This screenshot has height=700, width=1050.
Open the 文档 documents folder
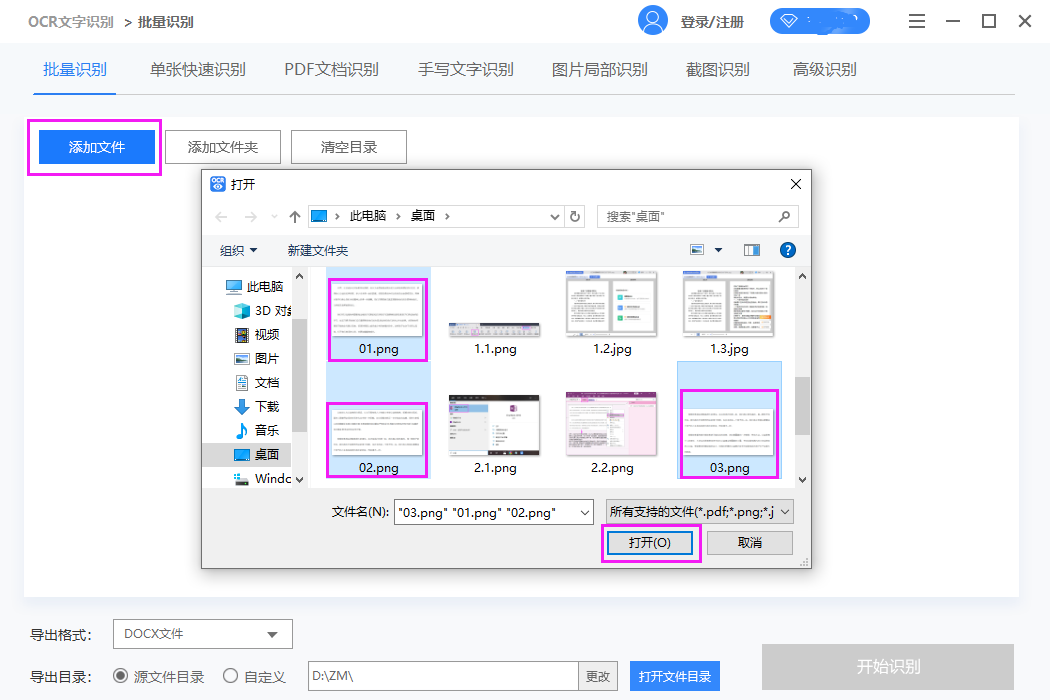(x=256, y=382)
